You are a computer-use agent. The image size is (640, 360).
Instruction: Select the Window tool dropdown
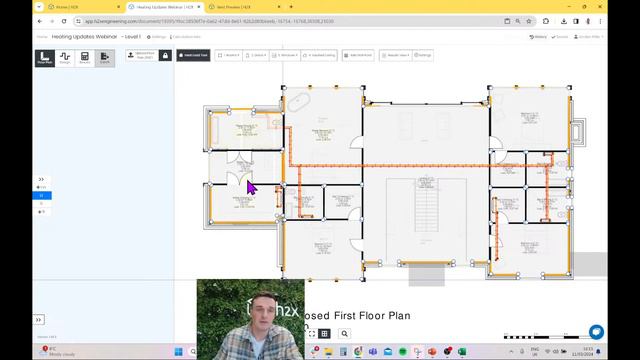click(x=285, y=55)
